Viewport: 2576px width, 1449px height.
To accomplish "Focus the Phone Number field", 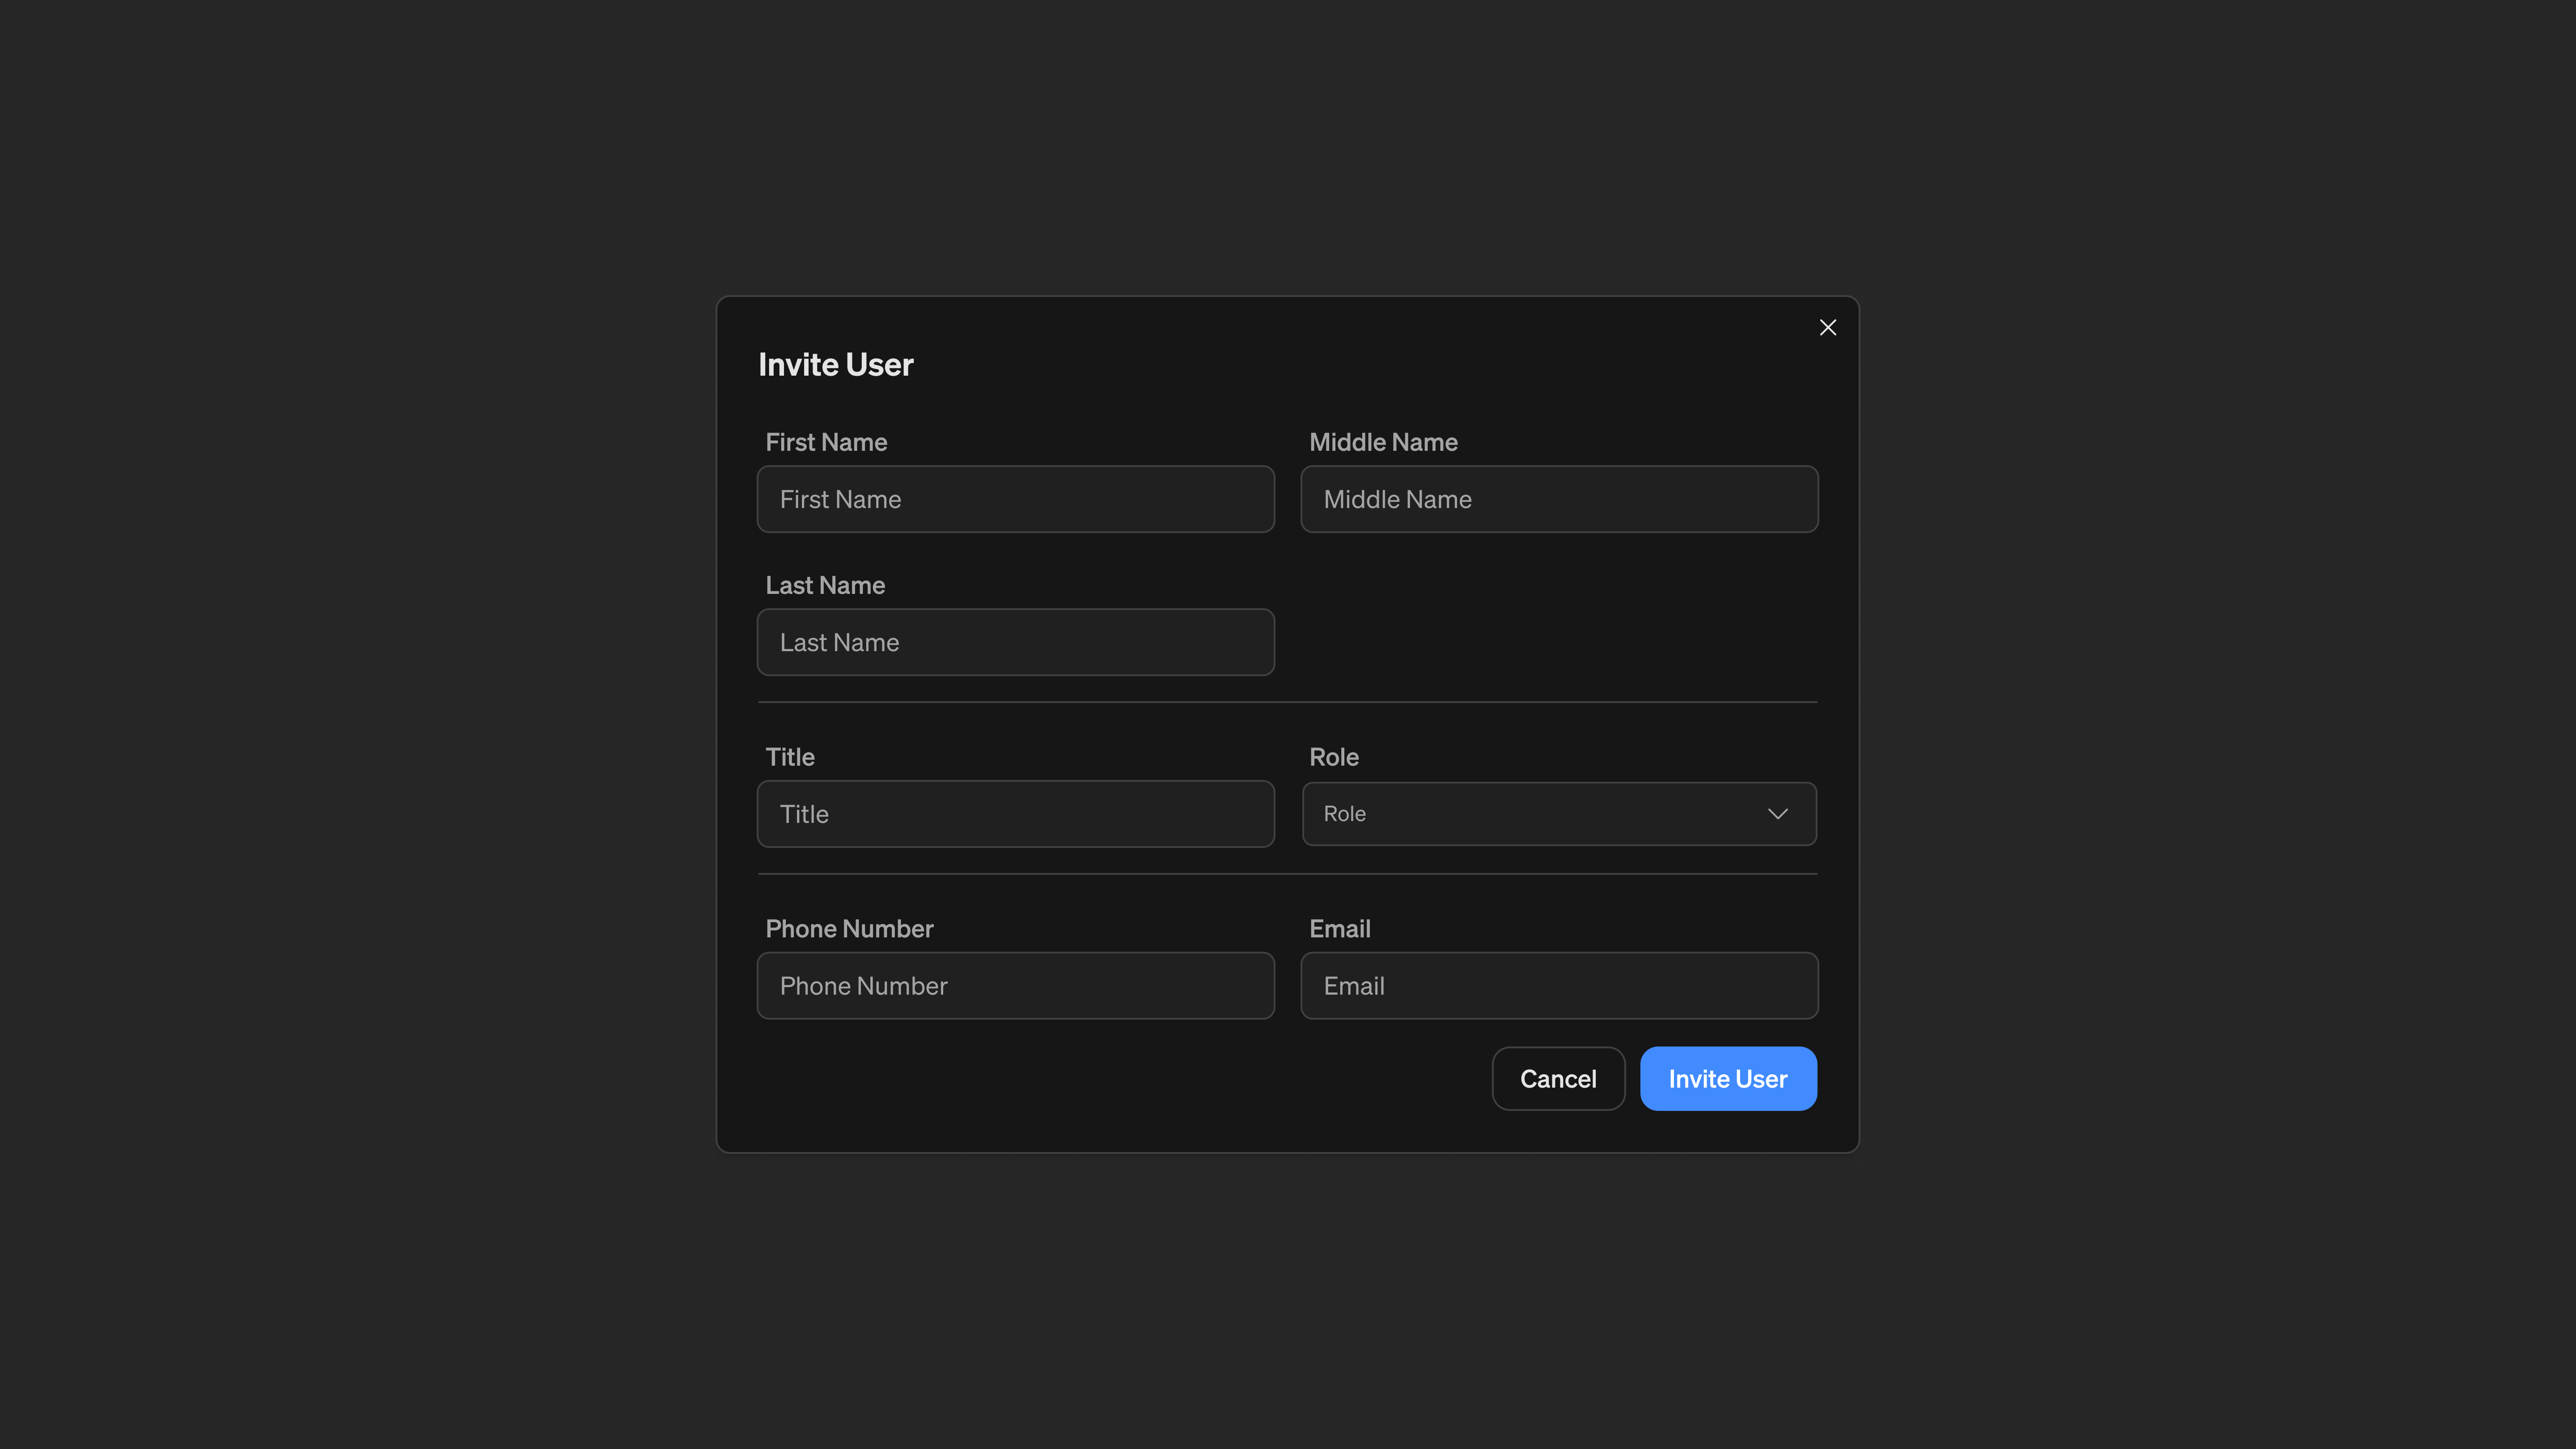I will (1015, 986).
